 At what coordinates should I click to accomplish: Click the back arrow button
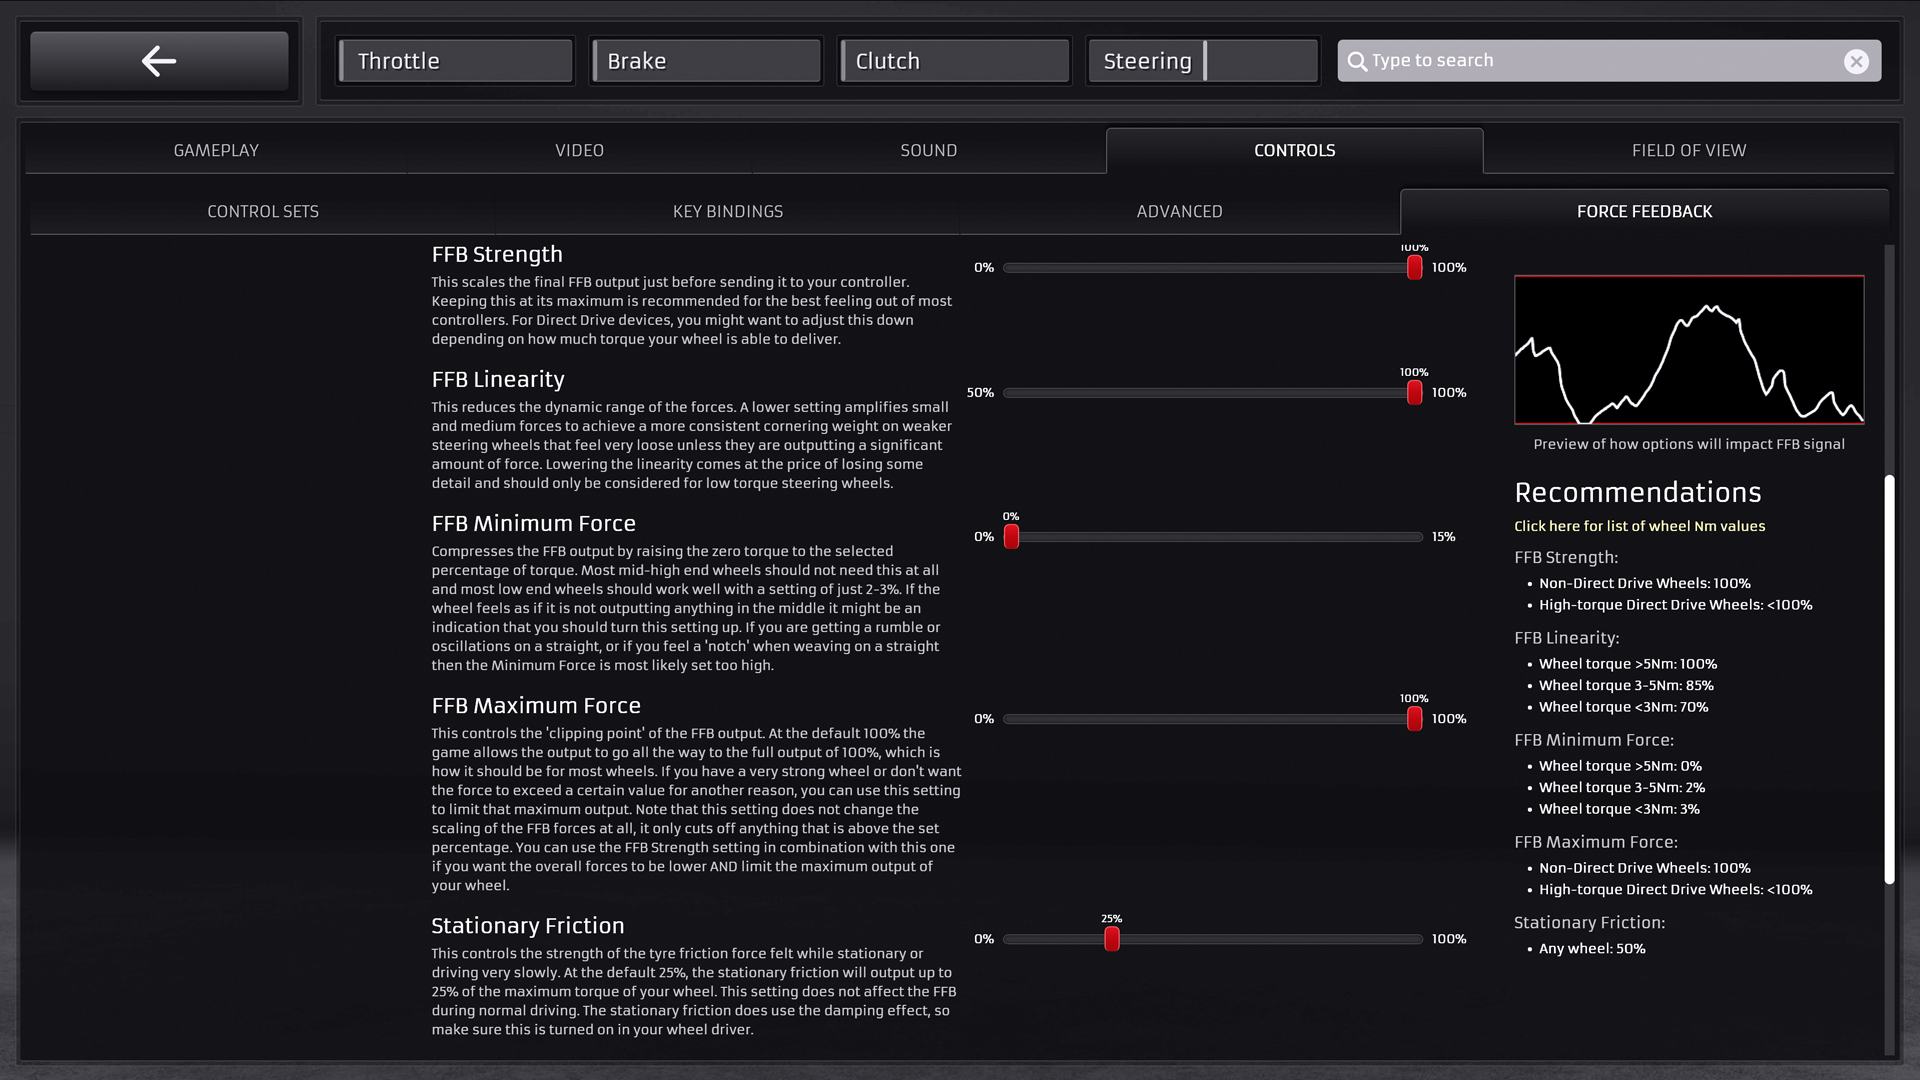(x=159, y=61)
